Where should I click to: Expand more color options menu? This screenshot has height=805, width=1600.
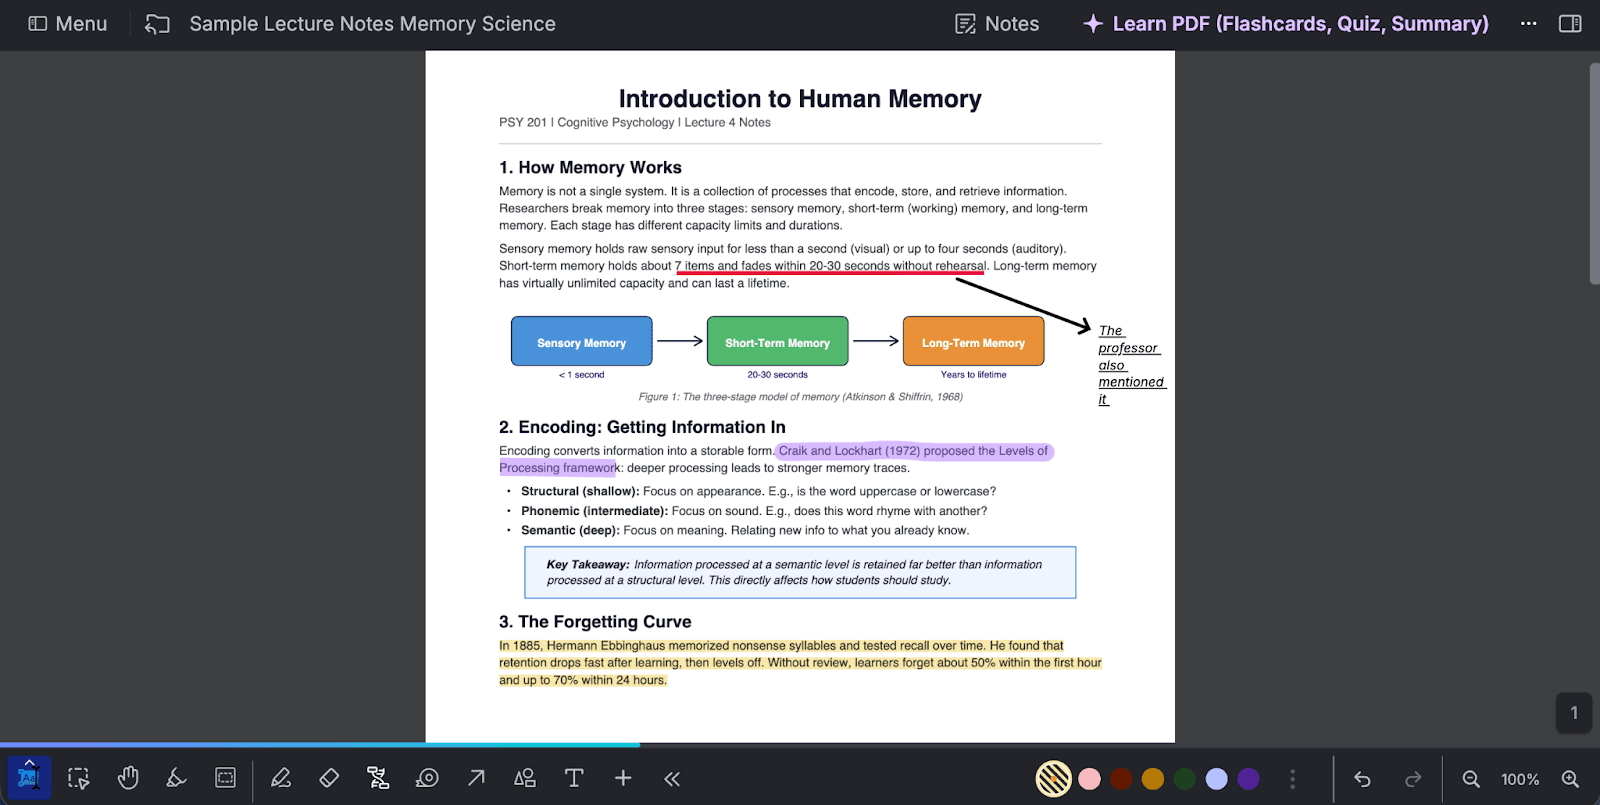coord(1292,779)
